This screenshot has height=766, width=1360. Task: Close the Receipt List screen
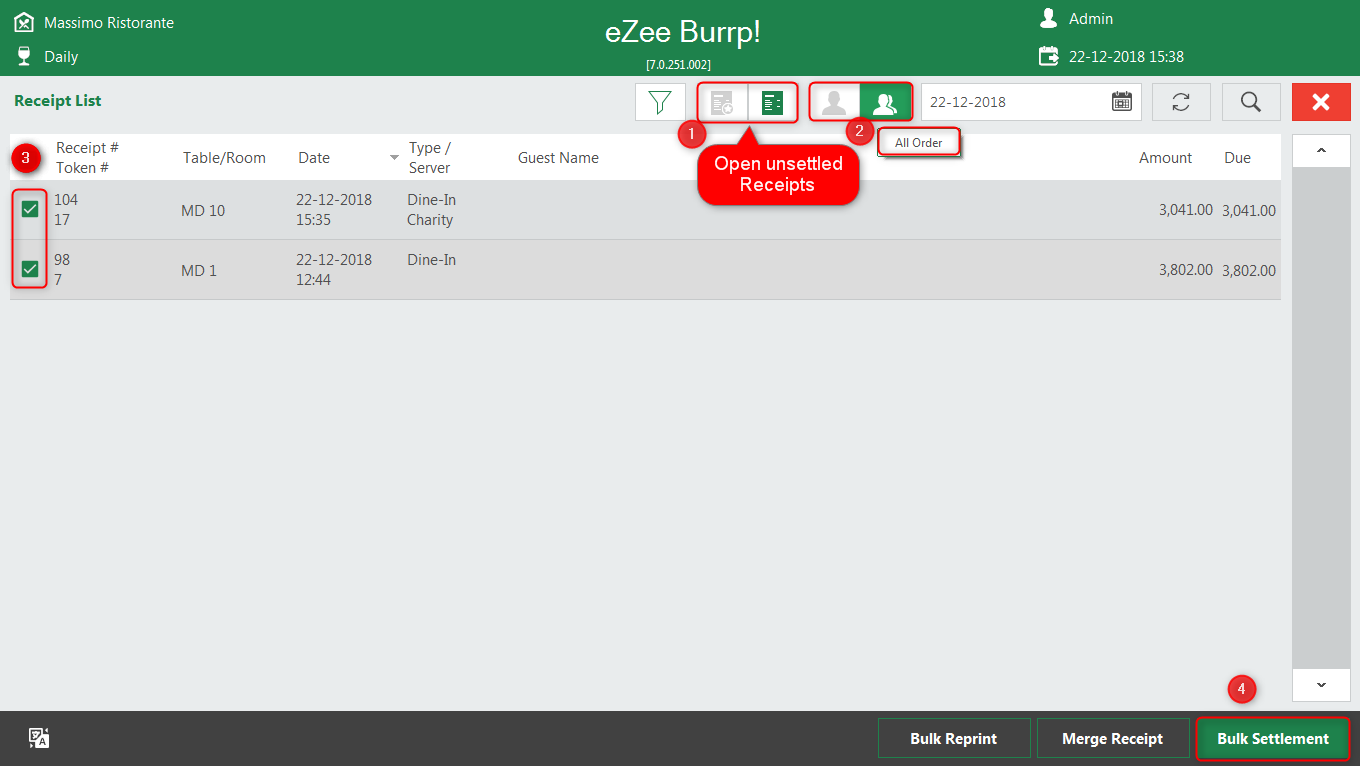tap(1321, 102)
